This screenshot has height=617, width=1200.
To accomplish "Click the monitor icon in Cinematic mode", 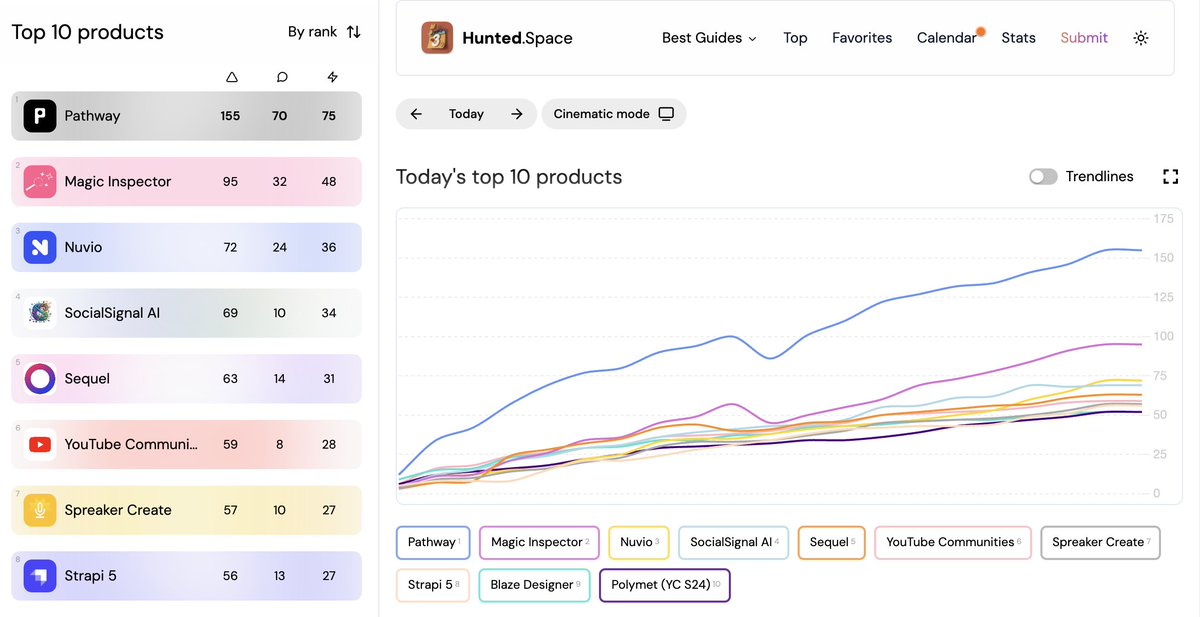I will coord(666,114).
